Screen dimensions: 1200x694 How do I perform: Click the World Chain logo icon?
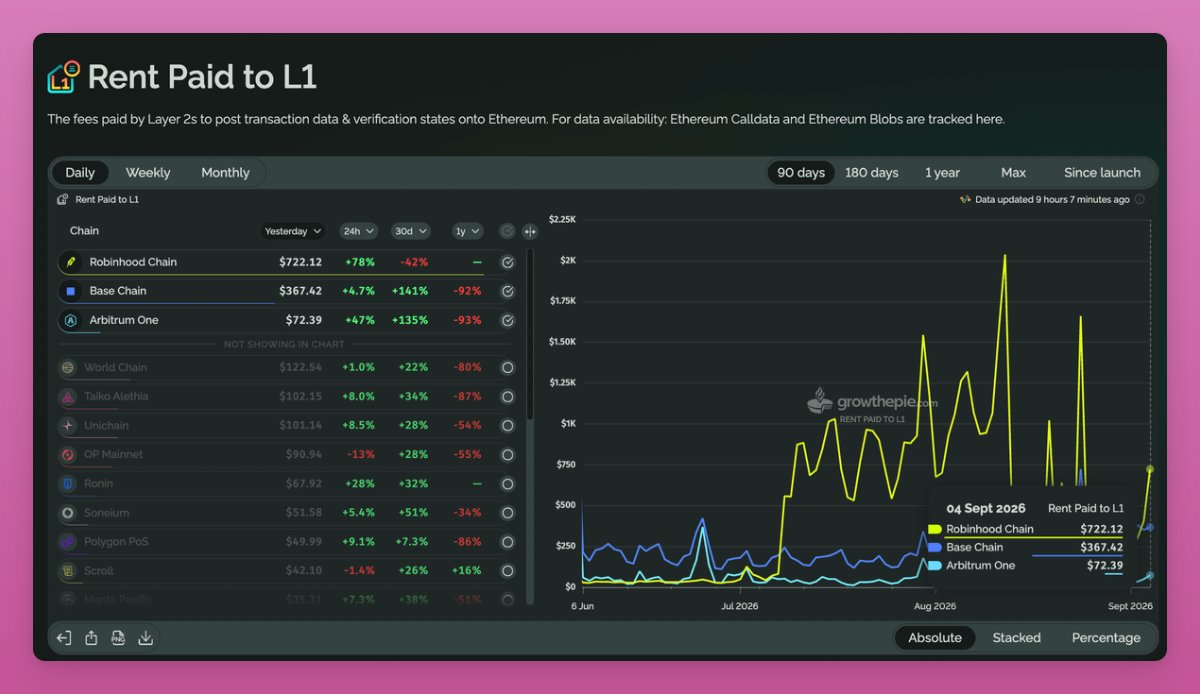click(x=68, y=367)
